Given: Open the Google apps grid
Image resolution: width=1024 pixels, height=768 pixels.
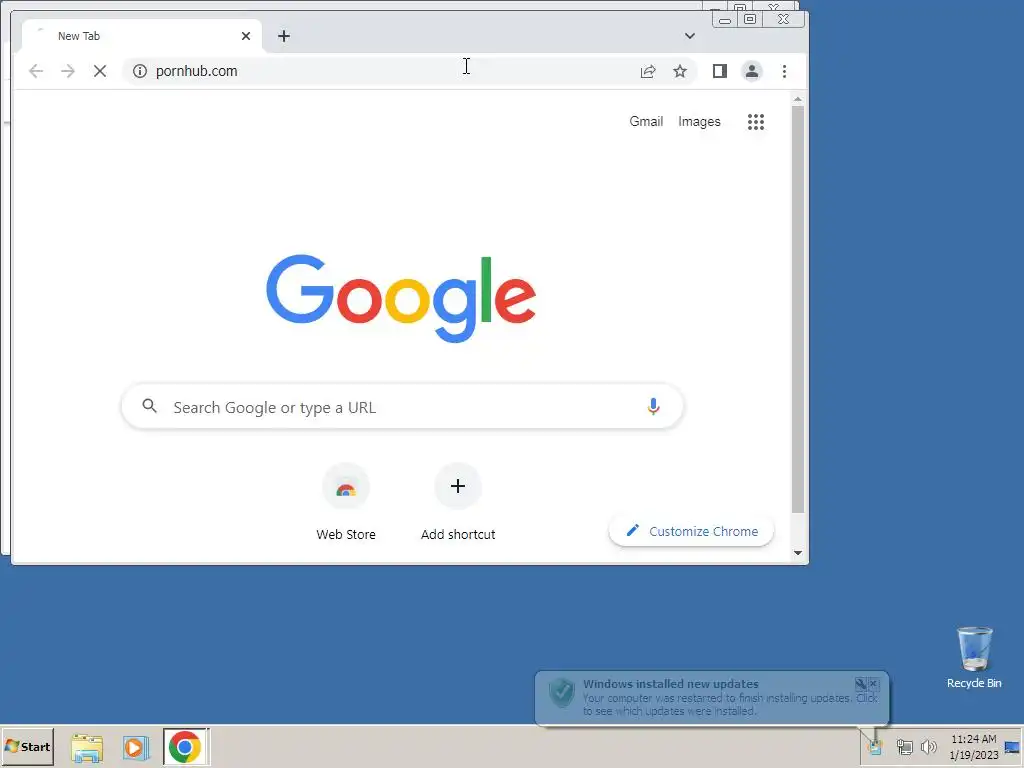Looking at the screenshot, I should [x=756, y=121].
